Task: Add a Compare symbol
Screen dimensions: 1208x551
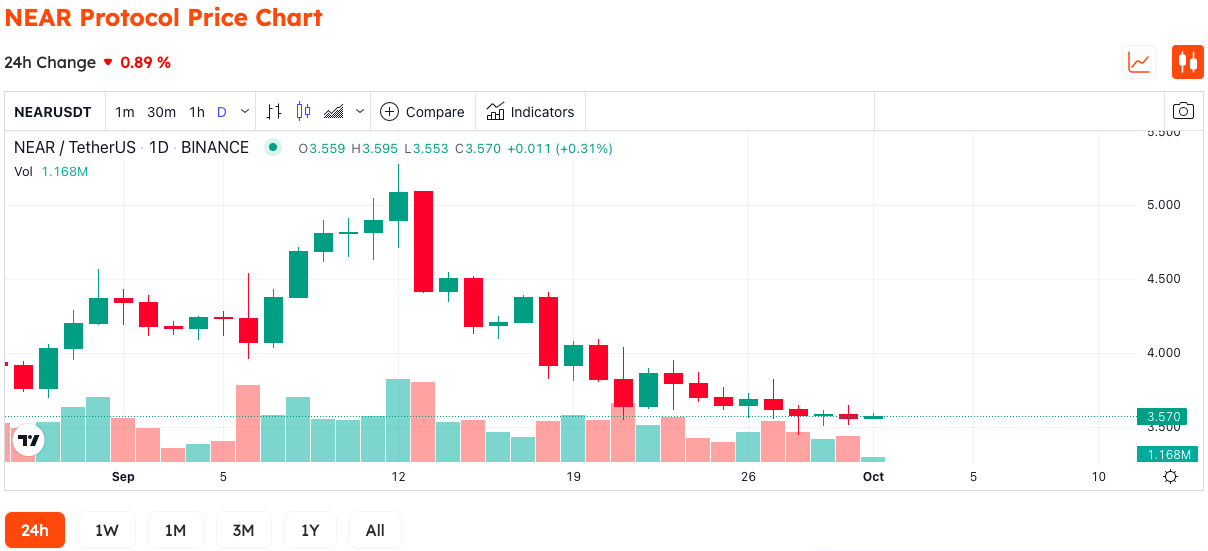Action: pyautogui.click(x=422, y=112)
